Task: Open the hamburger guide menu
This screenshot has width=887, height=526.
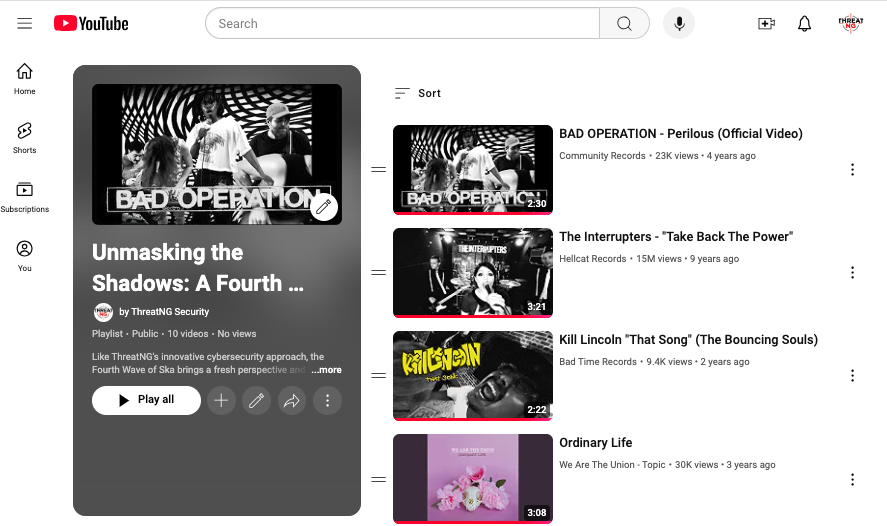Action: click(24, 23)
